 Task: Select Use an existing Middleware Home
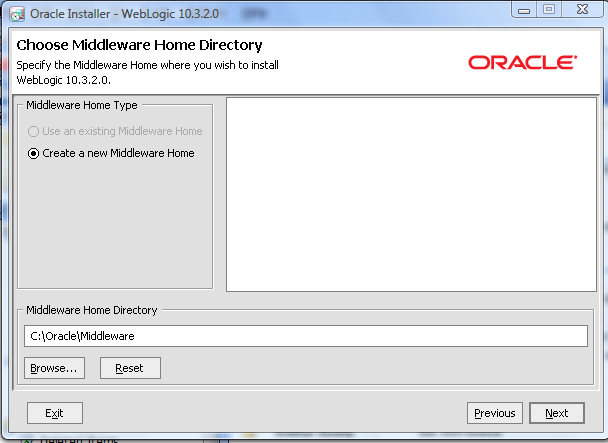click(x=115, y=132)
